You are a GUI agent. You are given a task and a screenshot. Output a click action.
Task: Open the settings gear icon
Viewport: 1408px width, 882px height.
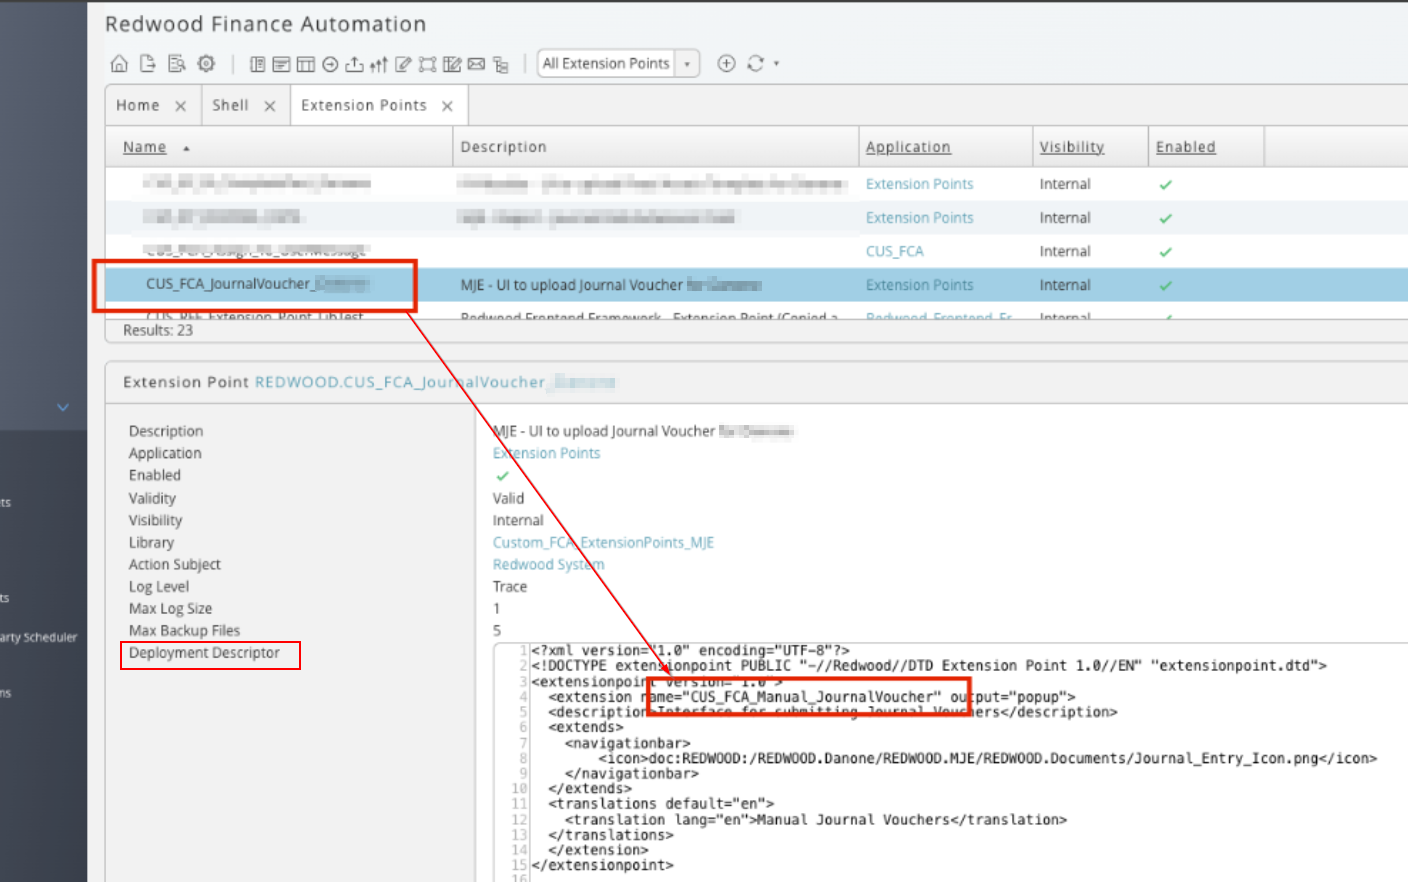coord(206,64)
